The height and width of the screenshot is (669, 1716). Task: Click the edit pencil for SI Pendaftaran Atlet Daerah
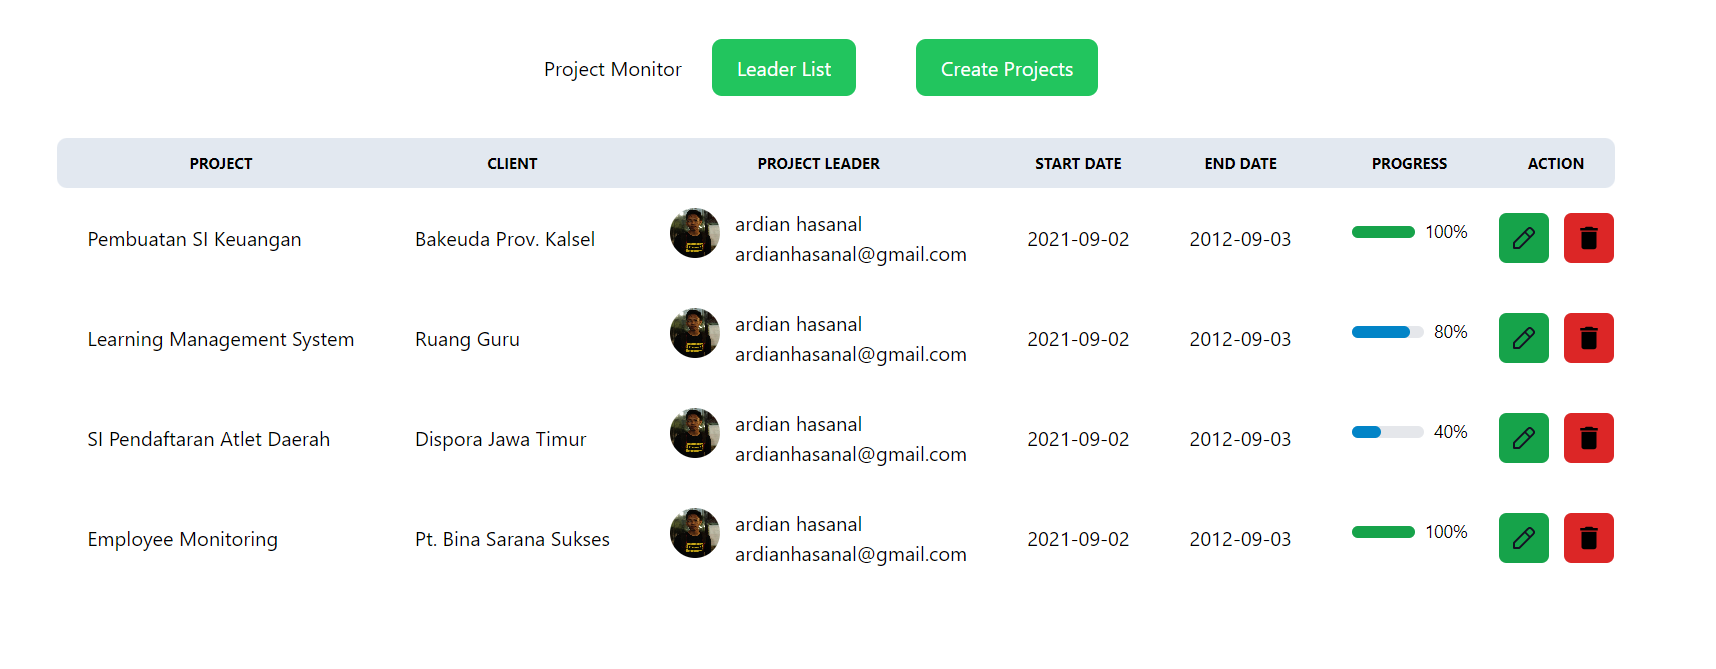pyautogui.click(x=1523, y=438)
